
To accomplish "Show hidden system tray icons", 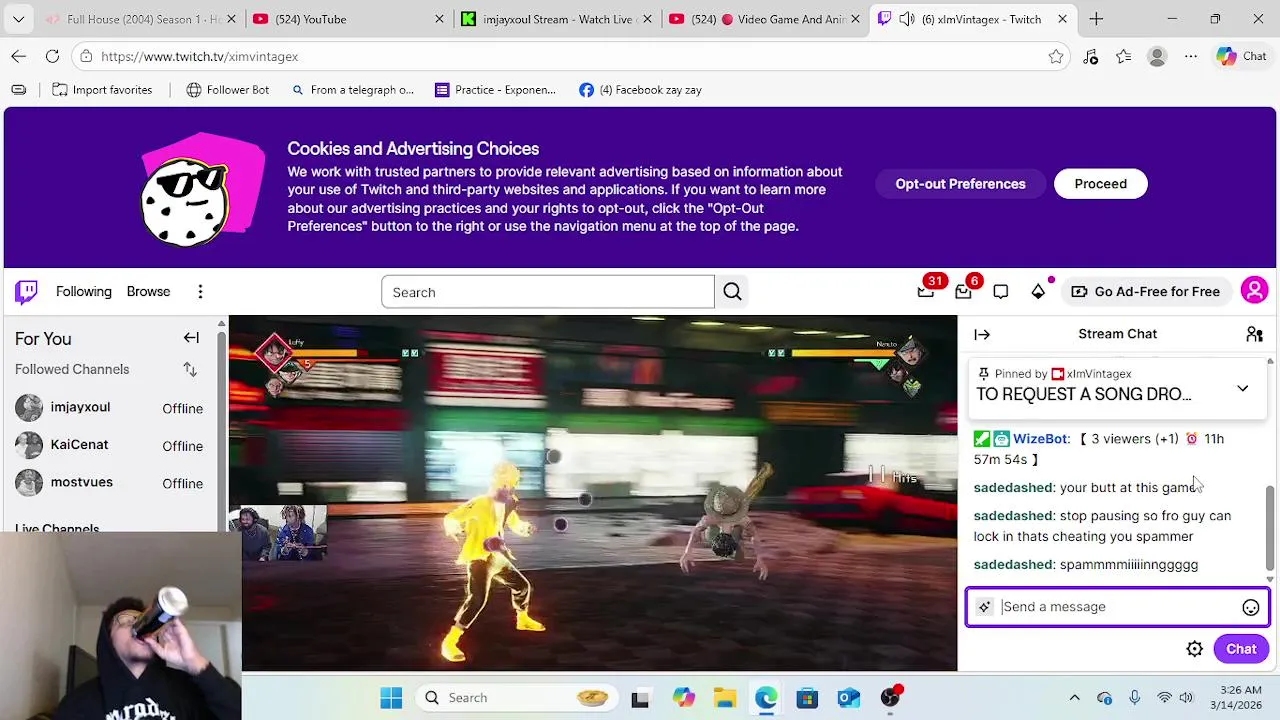I will click(1074, 698).
